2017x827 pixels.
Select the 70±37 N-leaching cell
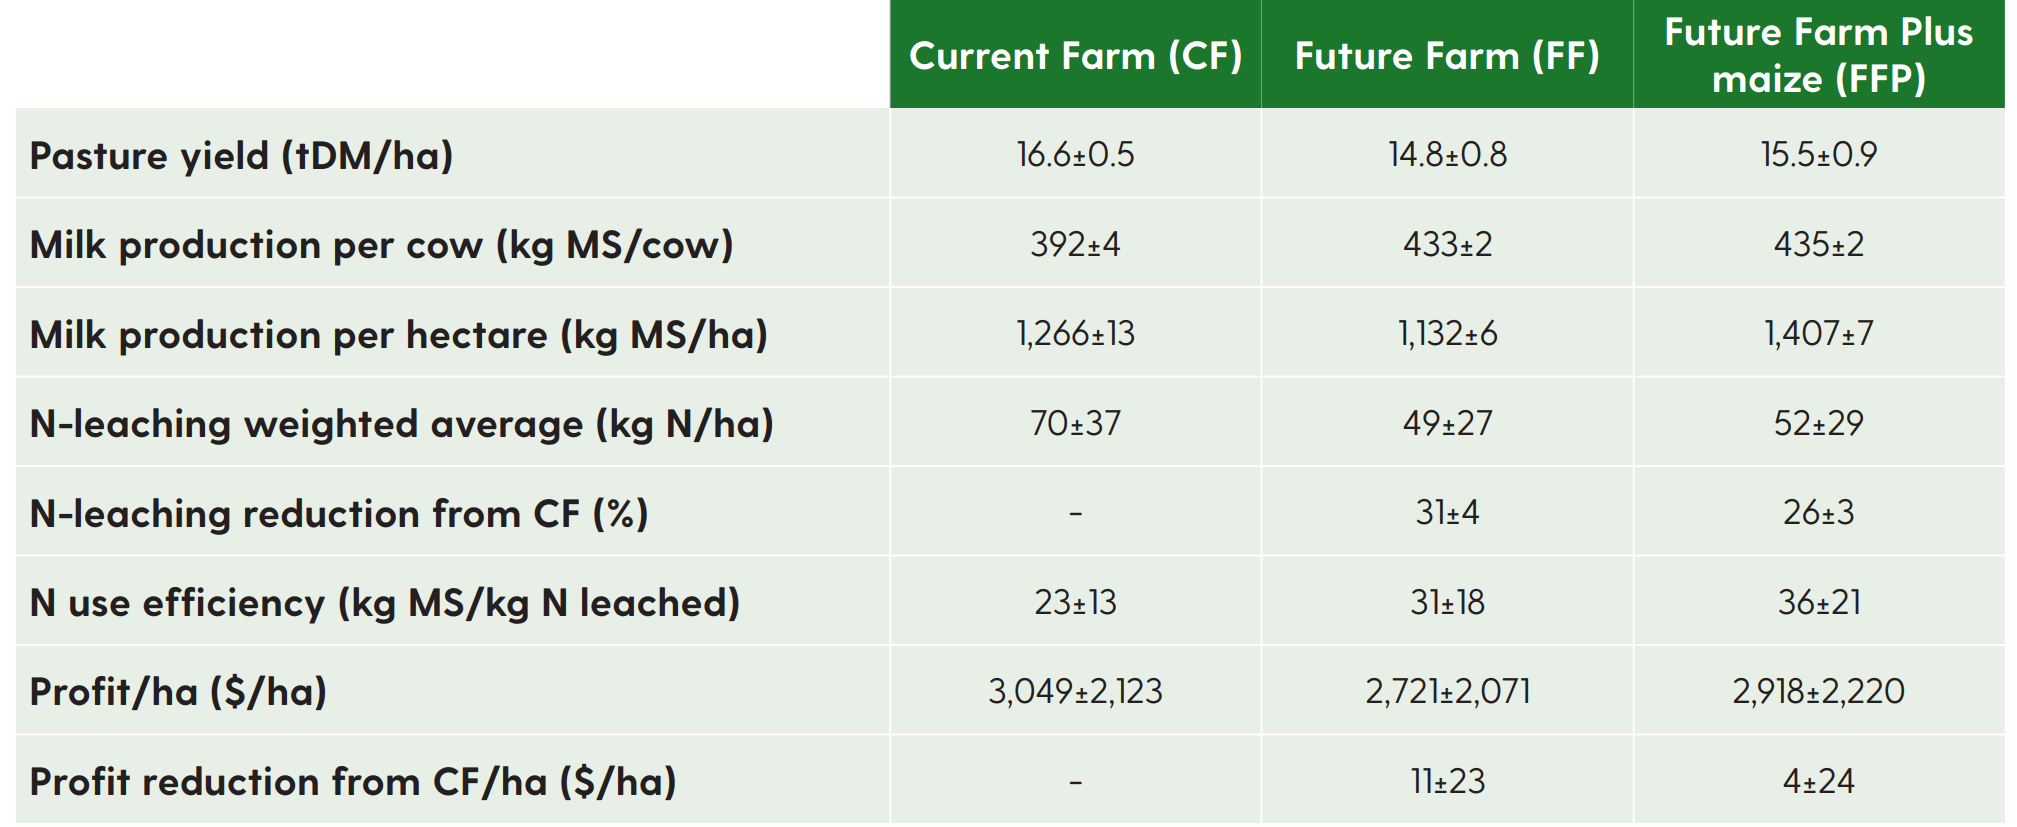(x=1075, y=423)
